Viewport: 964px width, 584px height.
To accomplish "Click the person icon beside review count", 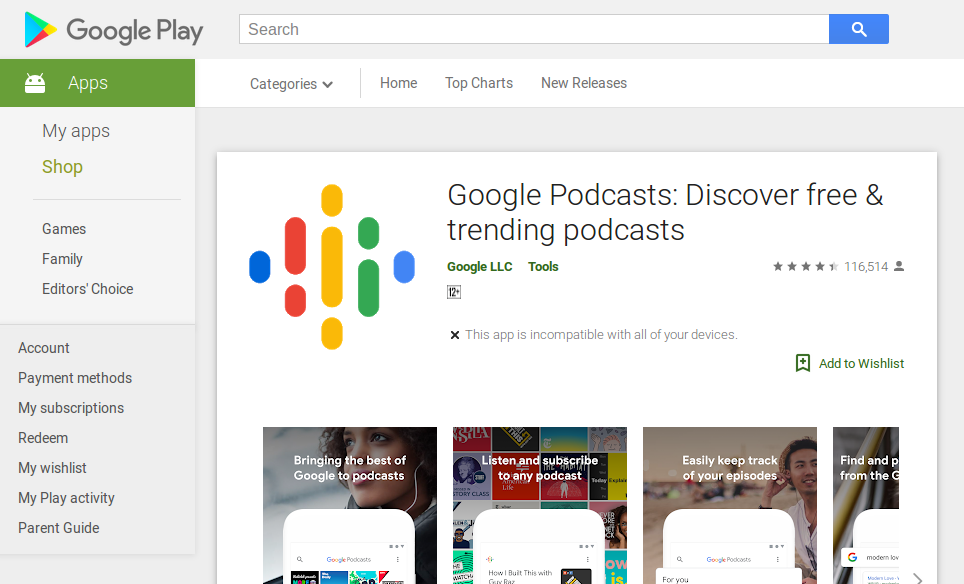I will [x=899, y=266].
